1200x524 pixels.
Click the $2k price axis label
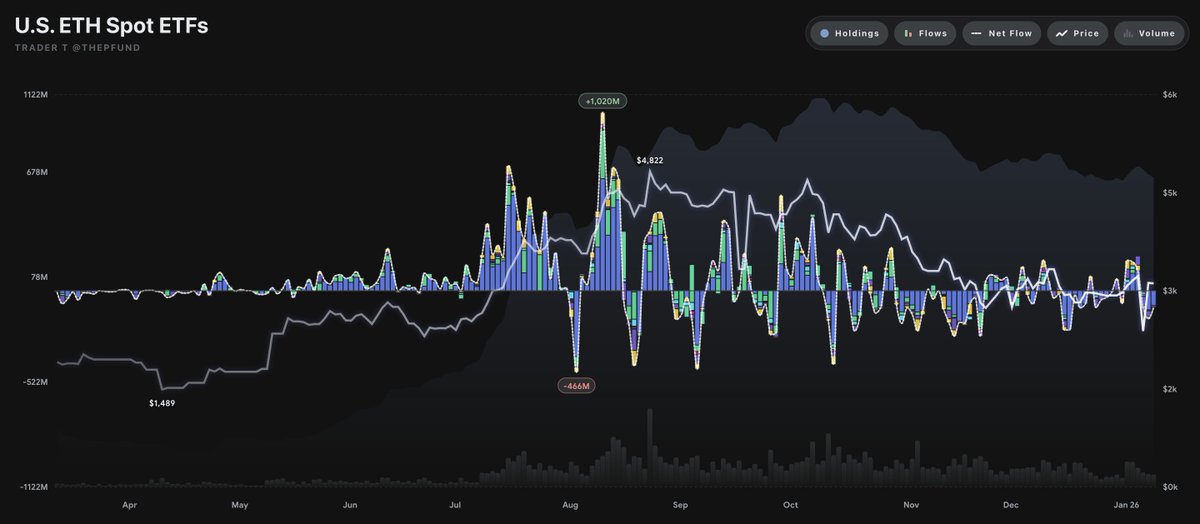coord(1170,388)
